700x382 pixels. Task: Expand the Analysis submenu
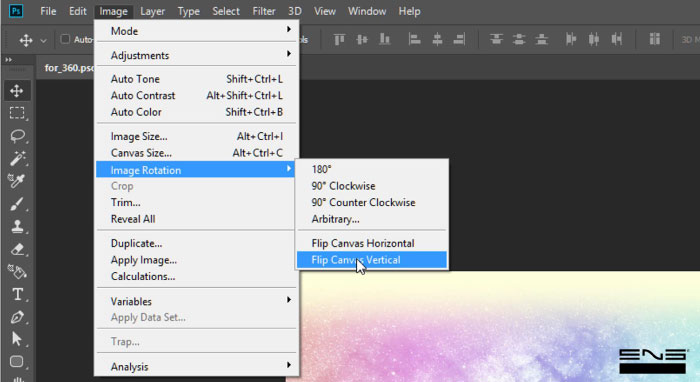tap(196, 366)
